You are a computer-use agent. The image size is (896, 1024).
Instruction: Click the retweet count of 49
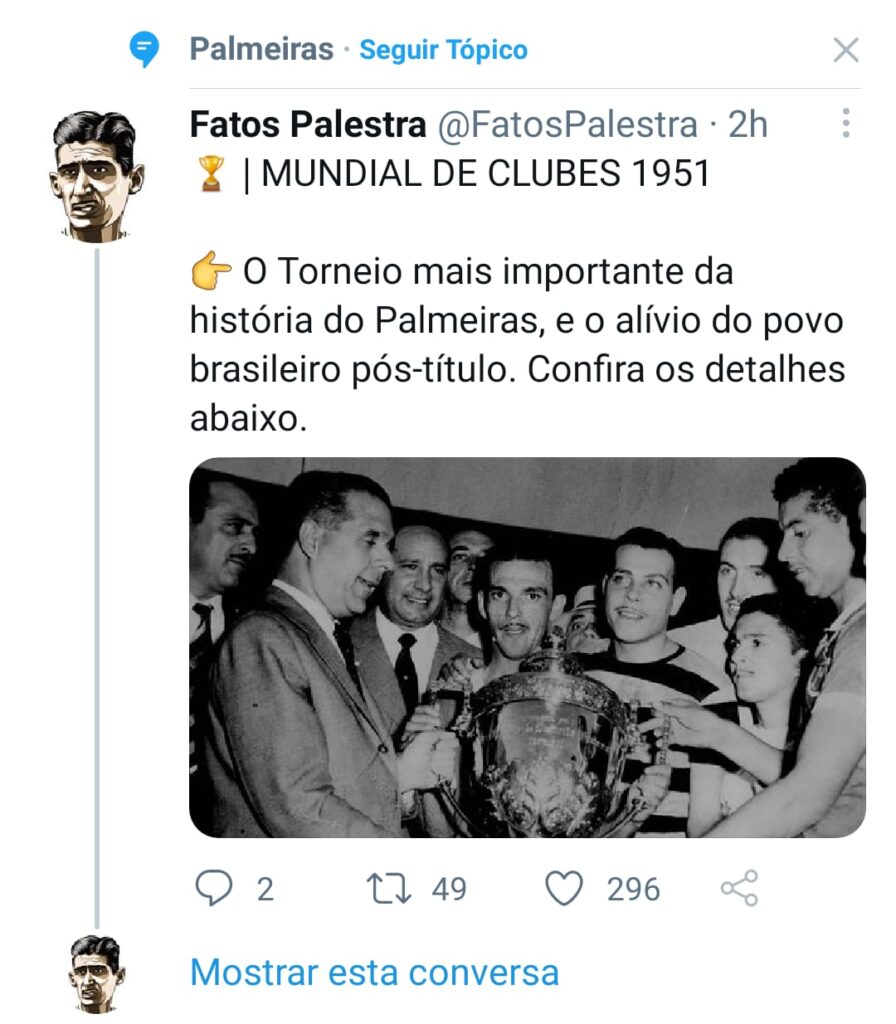[449, 889]
